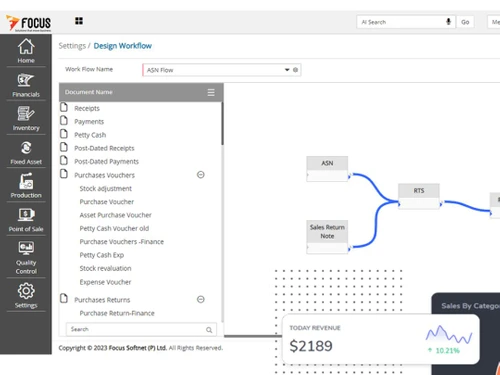Click the Design Workflow breadcrumb
500x375 pixels.
click(122, 46)
